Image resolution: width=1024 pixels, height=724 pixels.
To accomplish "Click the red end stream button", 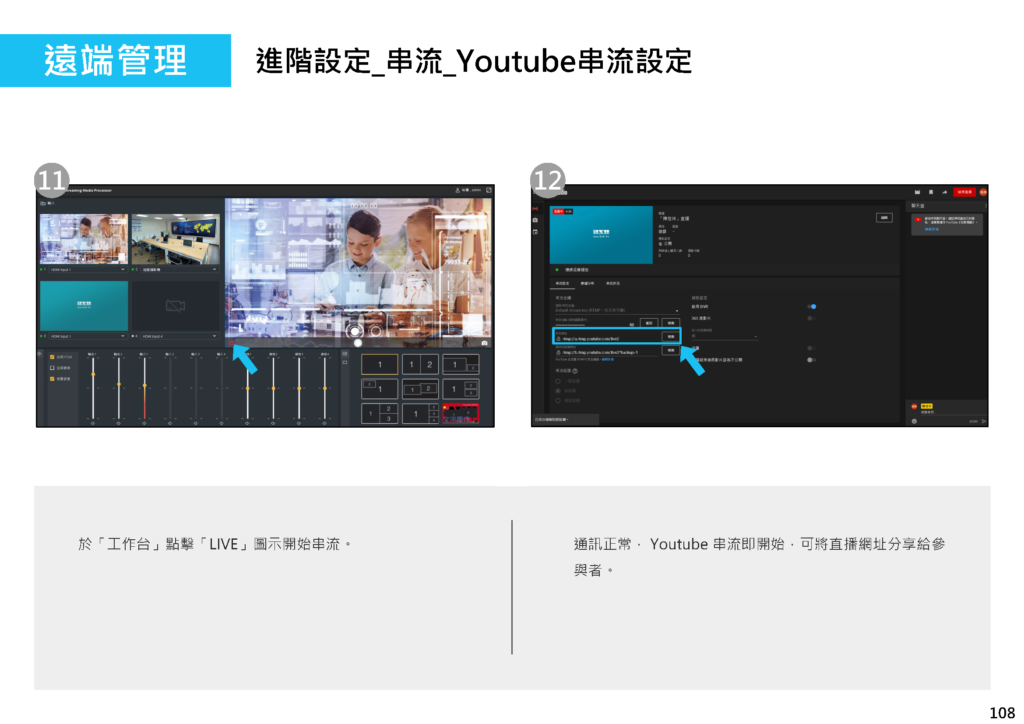I will (964, 191).
